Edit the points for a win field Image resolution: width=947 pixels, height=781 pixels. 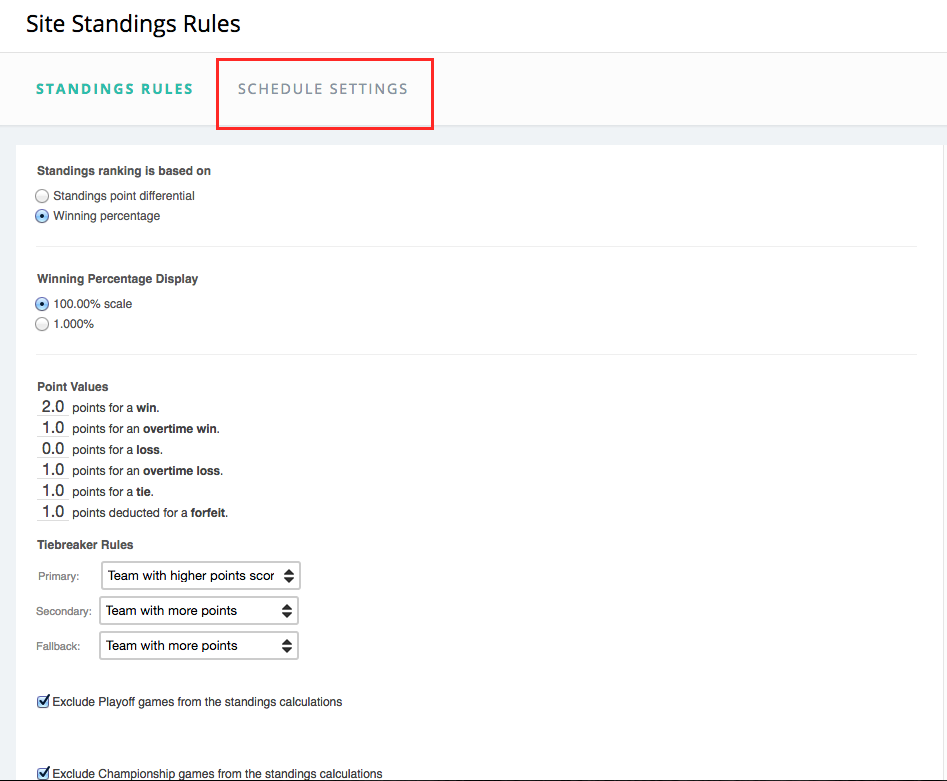[53, 406]
